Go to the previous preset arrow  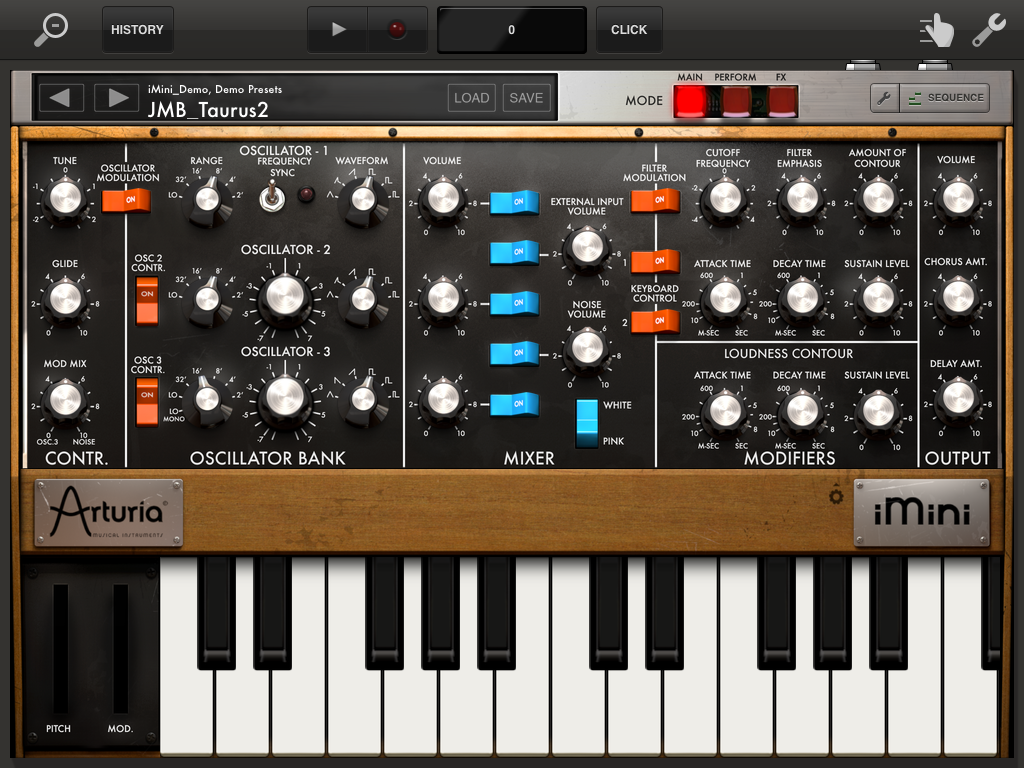pyautogui.click(x=61, y=98)
